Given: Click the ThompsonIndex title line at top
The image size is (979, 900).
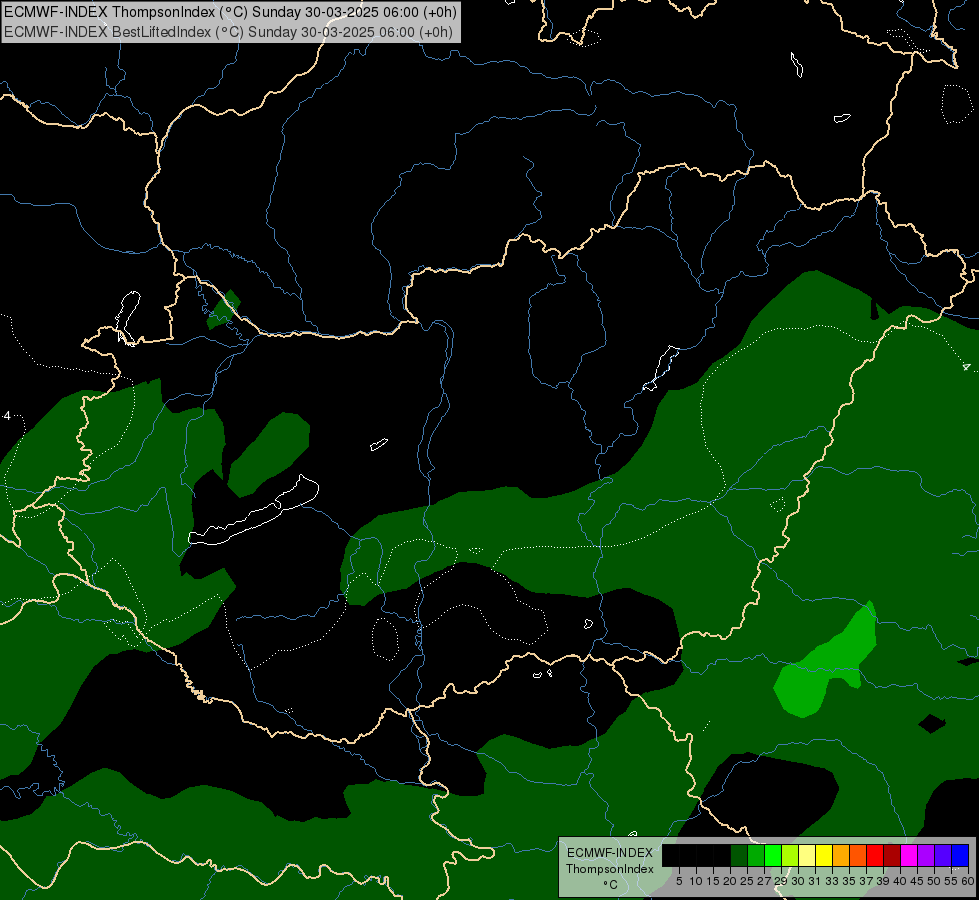Looking at the screenshot, I should (230, 12).
